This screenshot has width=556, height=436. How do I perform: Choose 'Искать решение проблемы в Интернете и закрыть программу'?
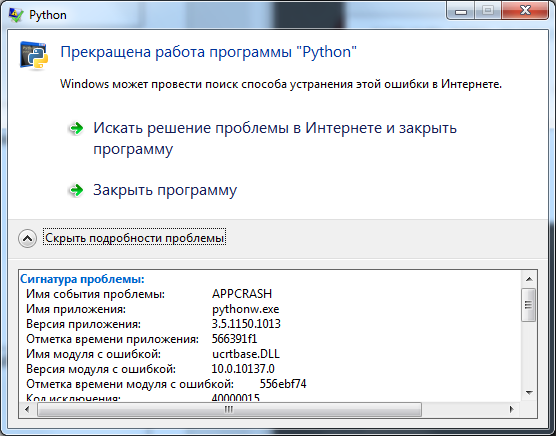coord(275,138)
